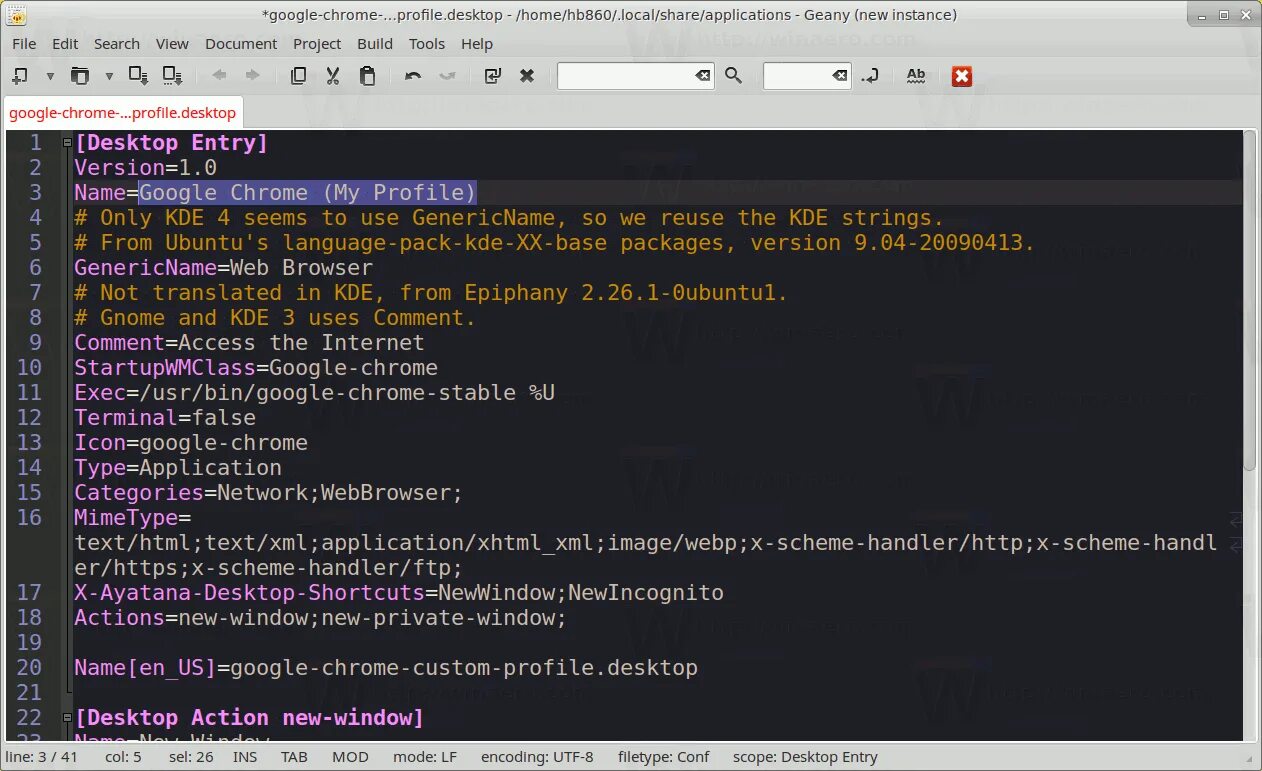Click the 'Terminal=false' line
1262x771 pixels.
pos(165,418)
